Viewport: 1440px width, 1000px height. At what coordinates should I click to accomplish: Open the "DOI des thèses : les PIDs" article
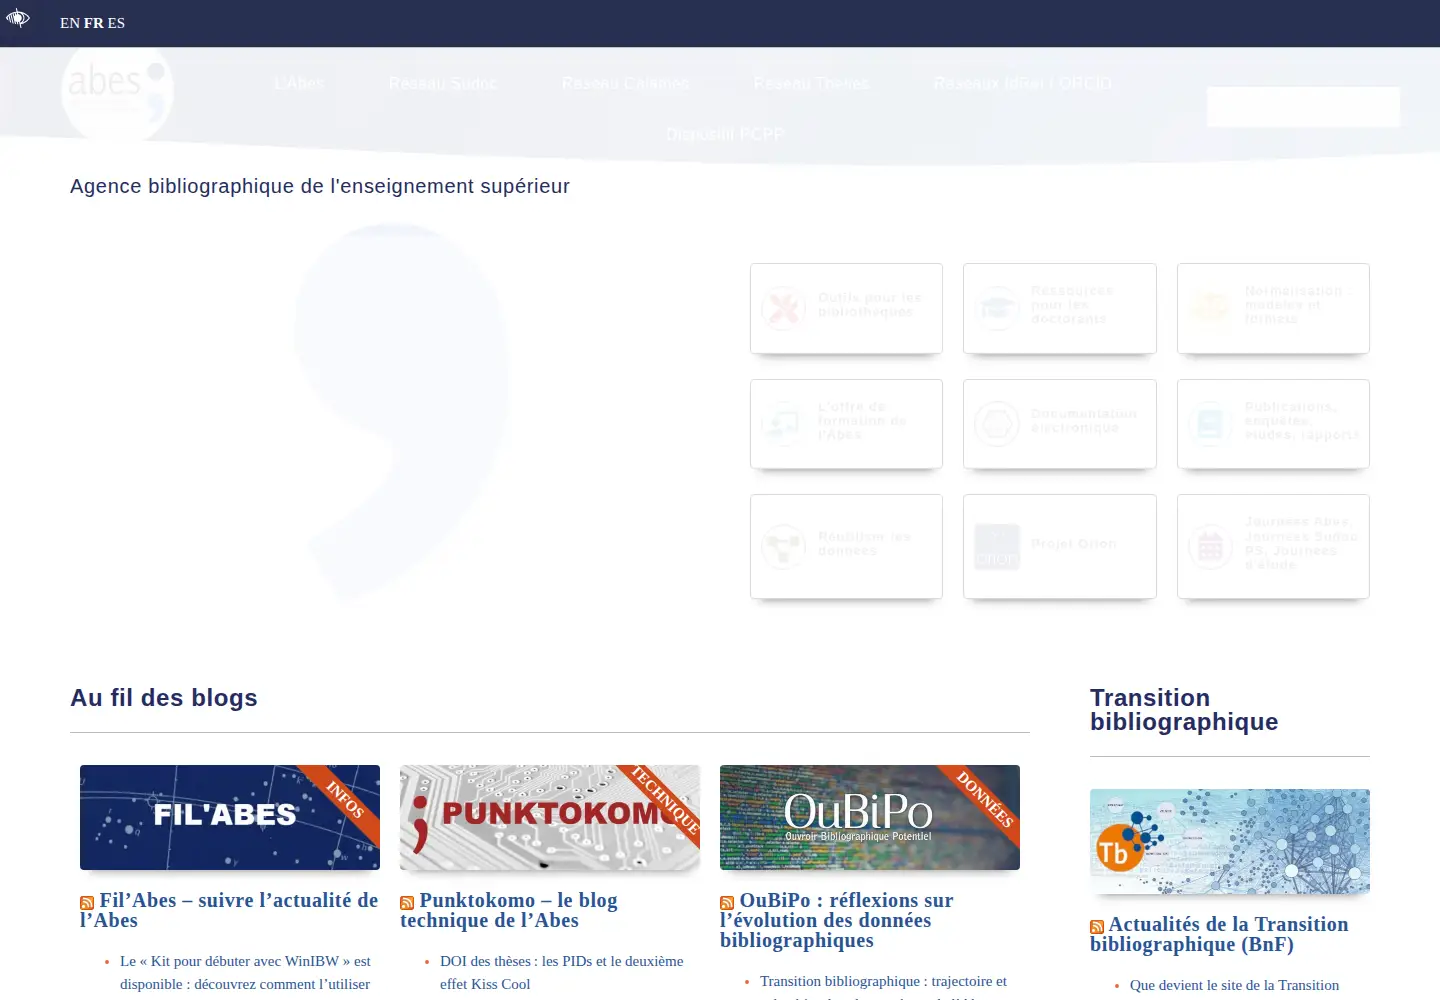coord(562,972)
